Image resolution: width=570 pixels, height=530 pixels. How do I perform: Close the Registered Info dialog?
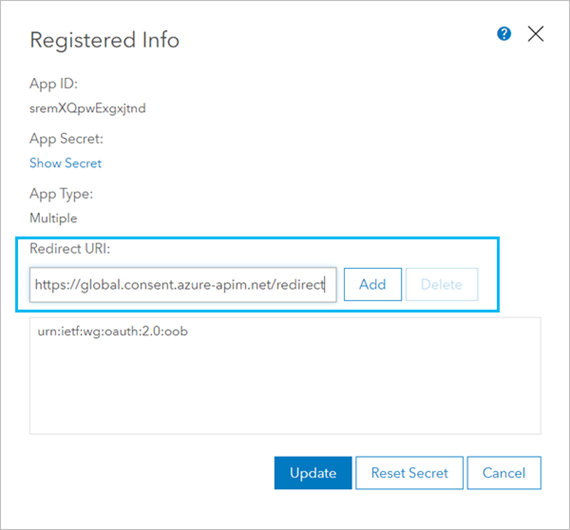pyautogui.click(x=535, y=34)
